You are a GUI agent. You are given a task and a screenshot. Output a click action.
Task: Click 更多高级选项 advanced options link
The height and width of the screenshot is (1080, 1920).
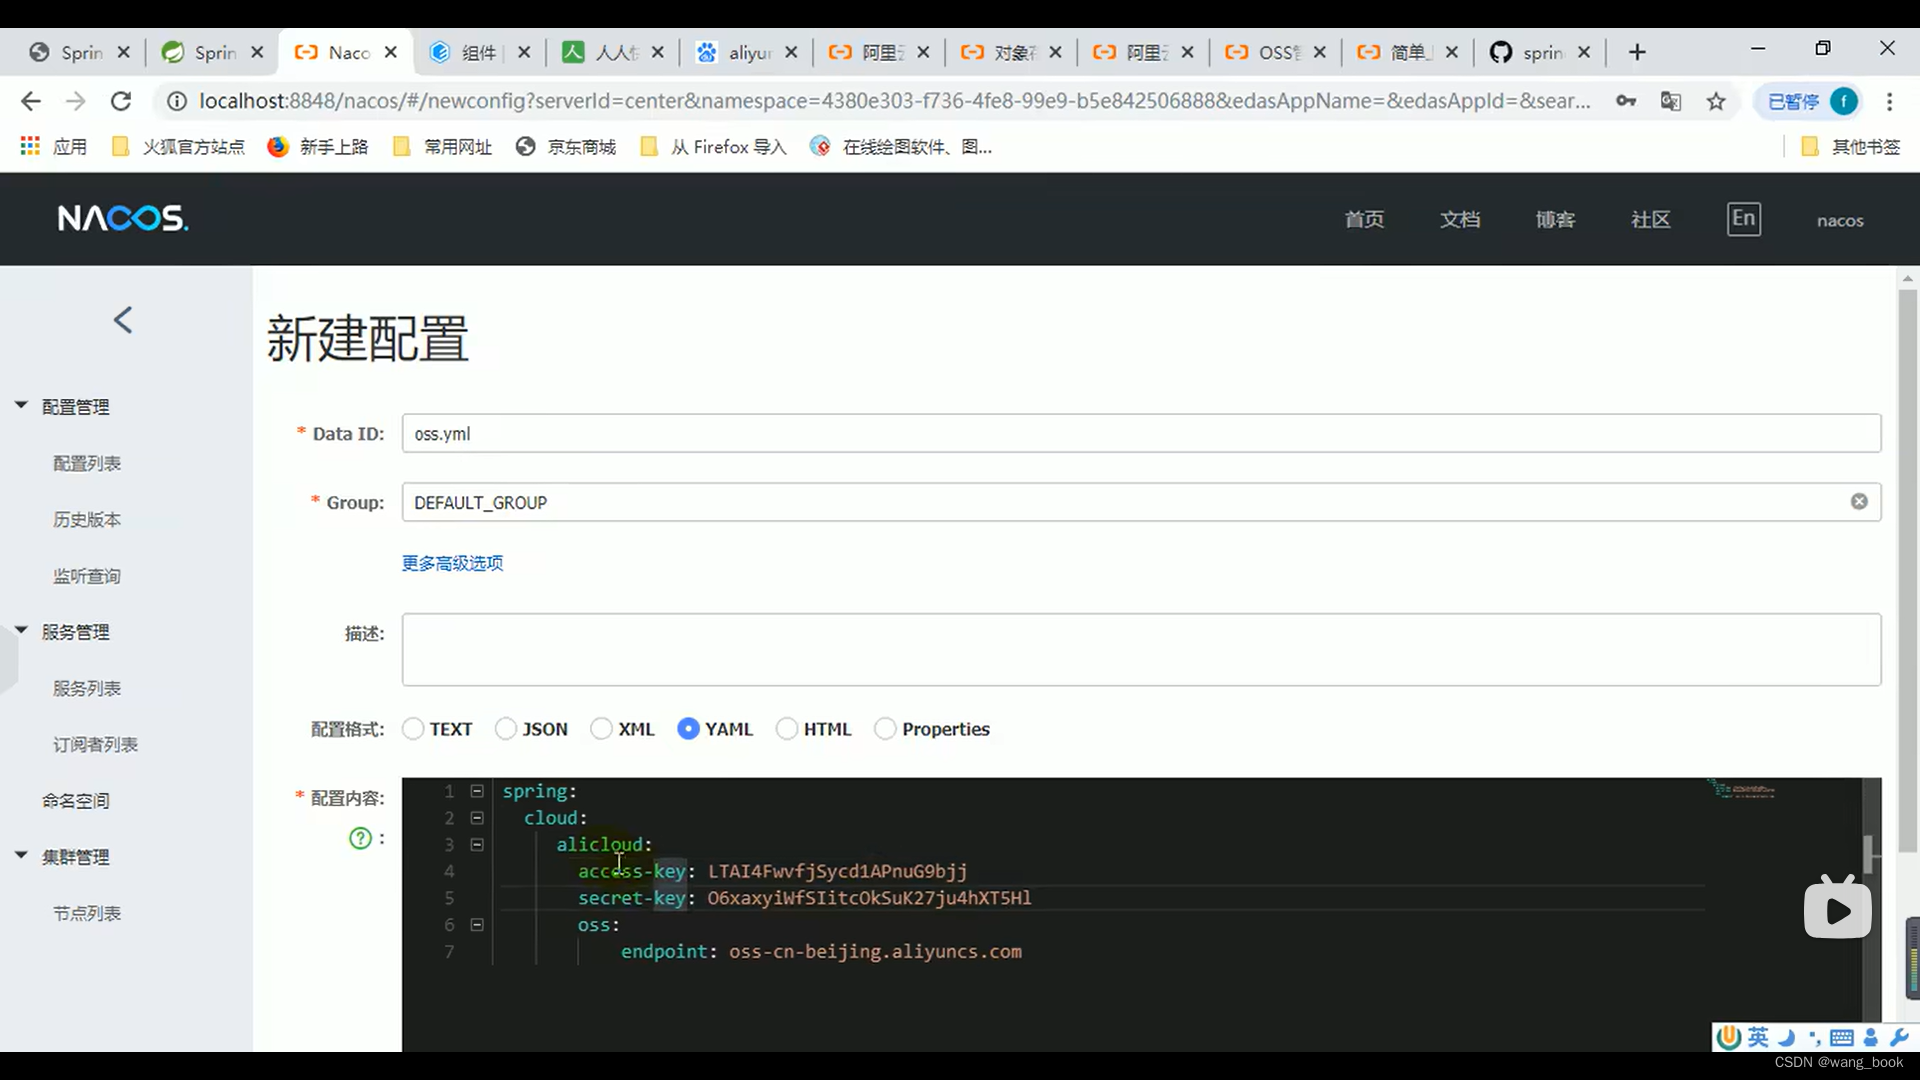(452, 563)
